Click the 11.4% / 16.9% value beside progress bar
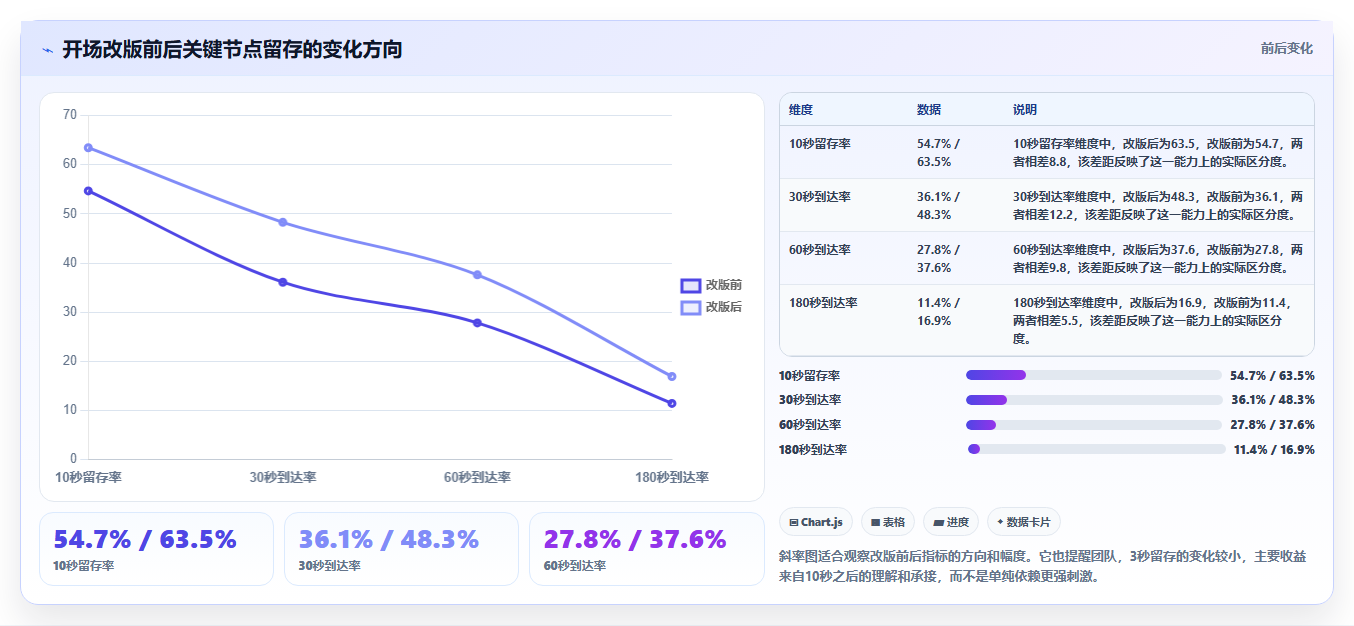Screen dimensions: 1354x626 pyautogui.click(x=1274, y=450)
